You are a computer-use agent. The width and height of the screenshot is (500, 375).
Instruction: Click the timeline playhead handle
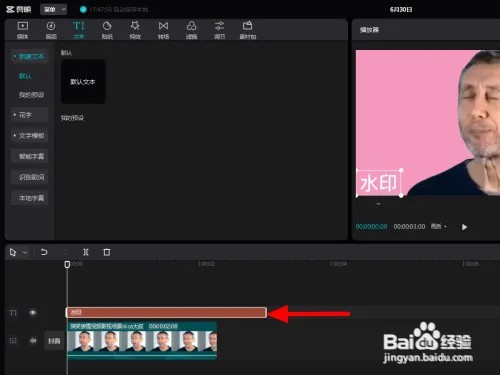(67, 264)
